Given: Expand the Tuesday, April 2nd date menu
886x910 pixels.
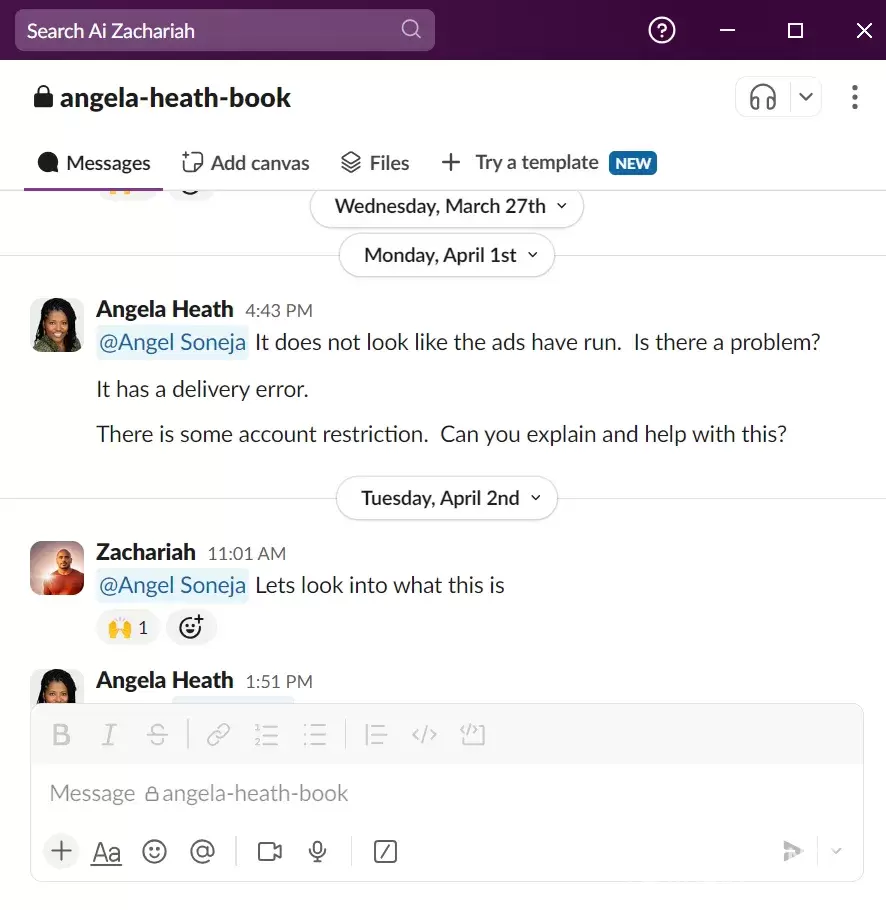Looking at the screenshot, I should [447, 498].
